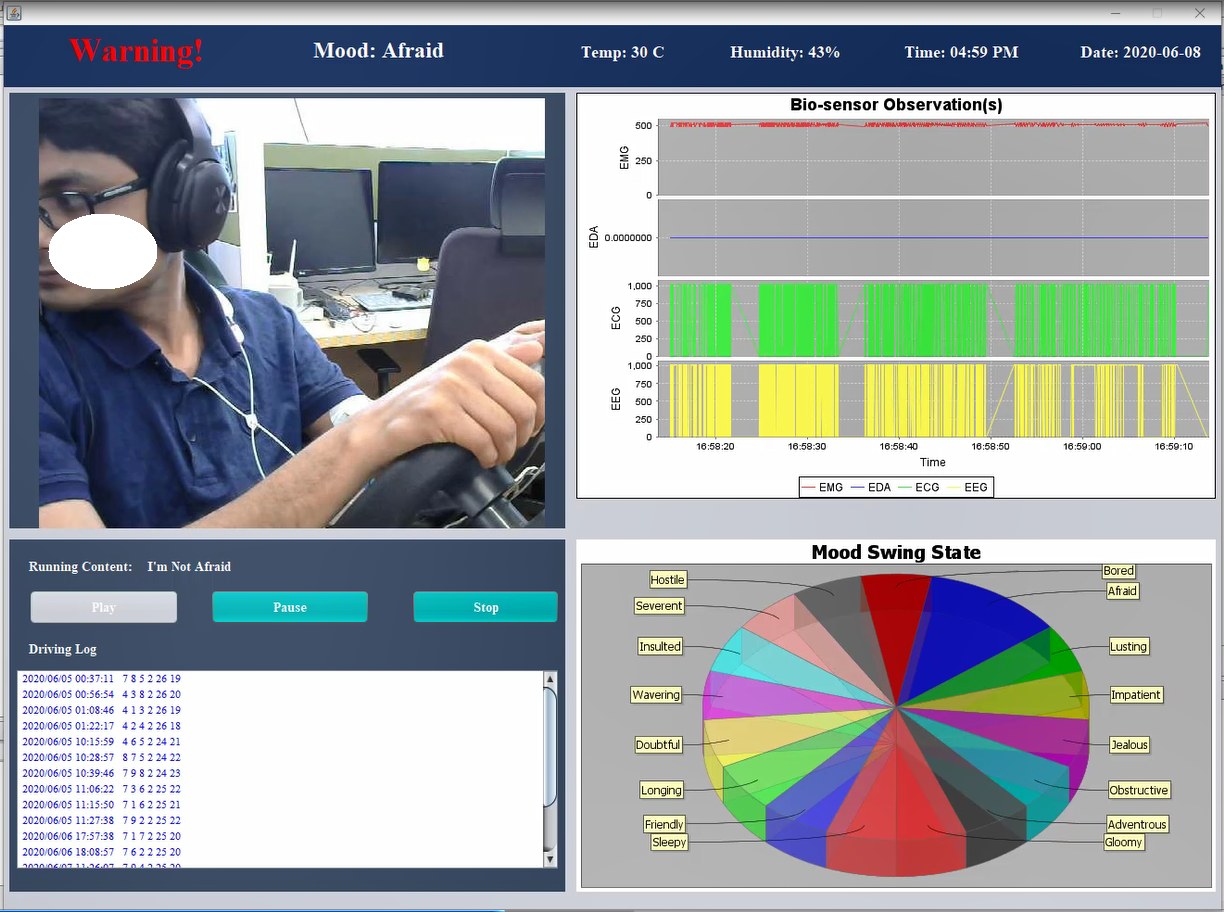
Task: Click the Mood: Afraid status text
Action: 378,50
